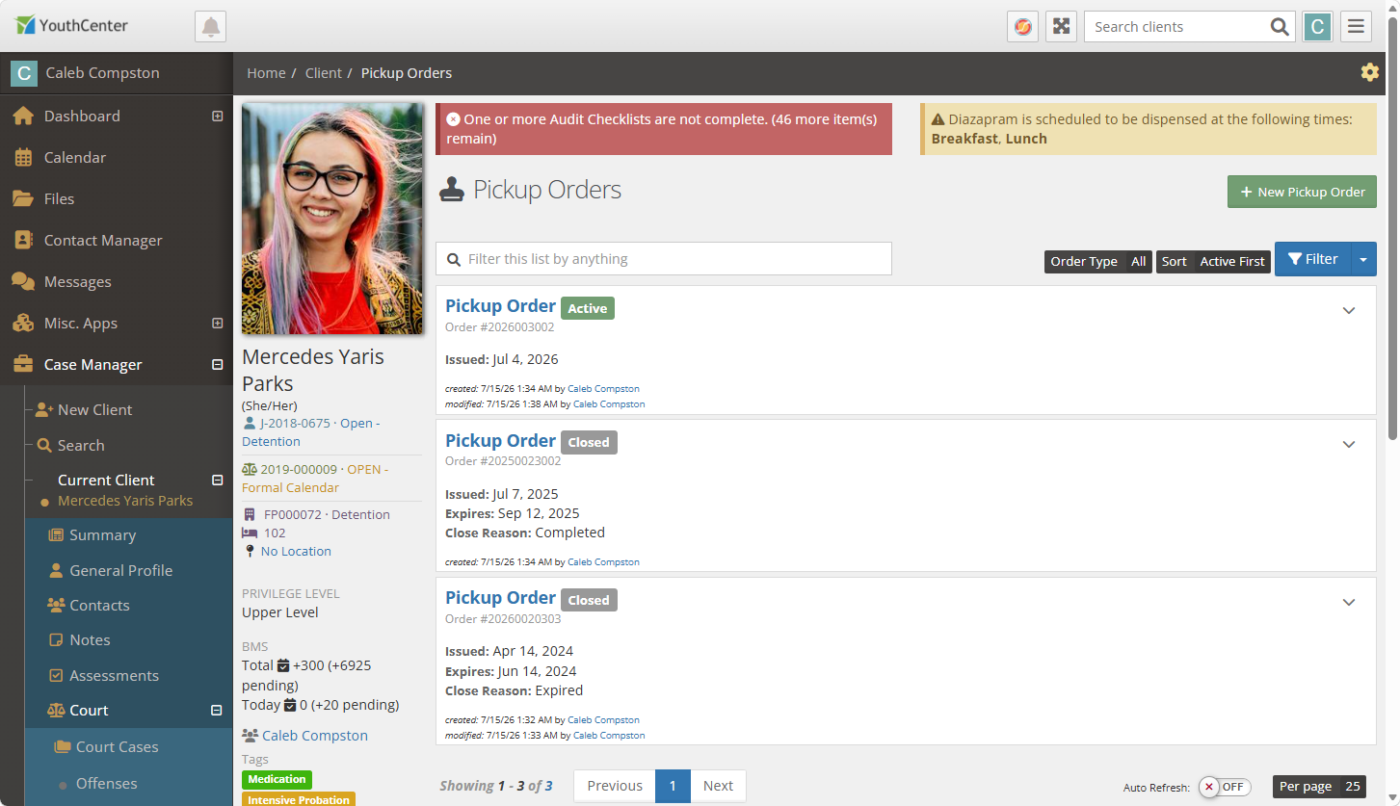
Task: Open Assessments under Current Client
Action: 113,676
